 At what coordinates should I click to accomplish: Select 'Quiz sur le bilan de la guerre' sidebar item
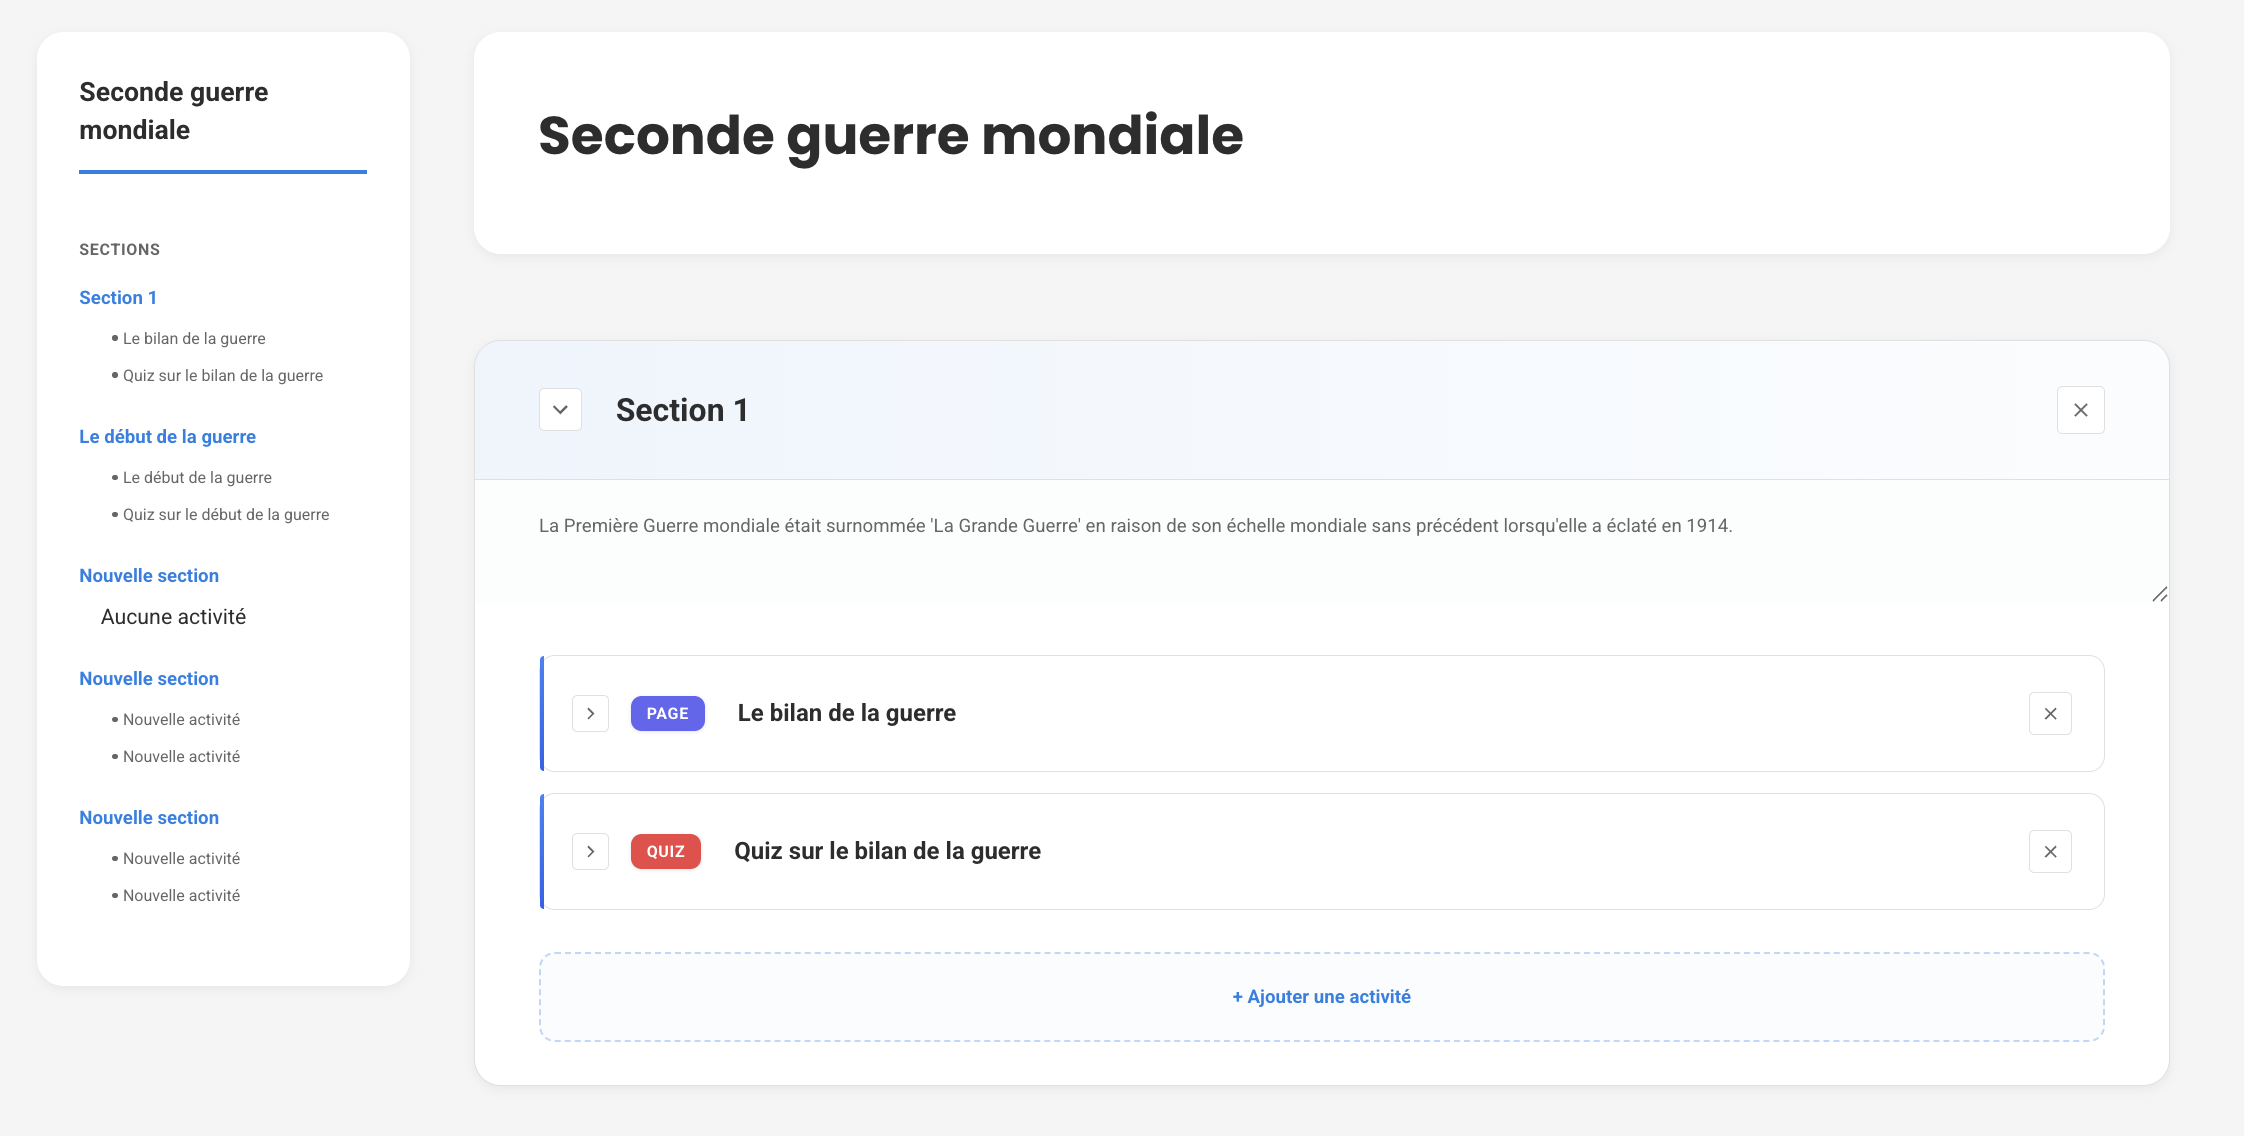click(223, 376)
